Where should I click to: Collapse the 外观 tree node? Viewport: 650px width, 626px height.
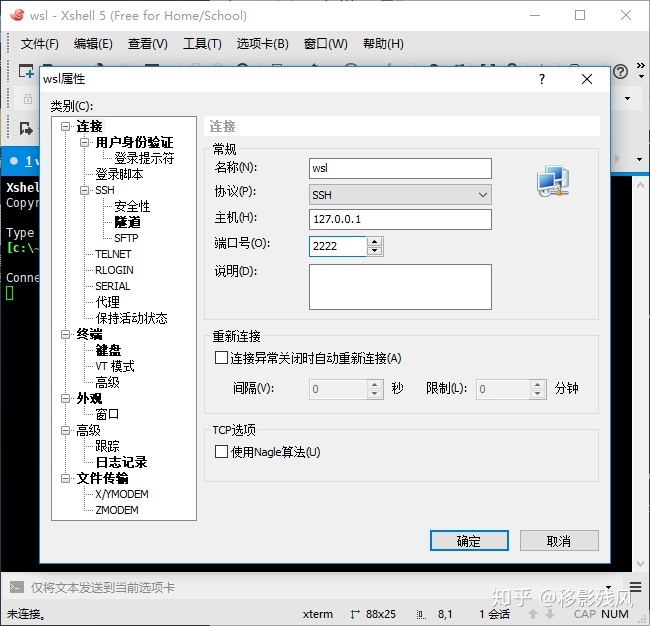coord(65,398)
